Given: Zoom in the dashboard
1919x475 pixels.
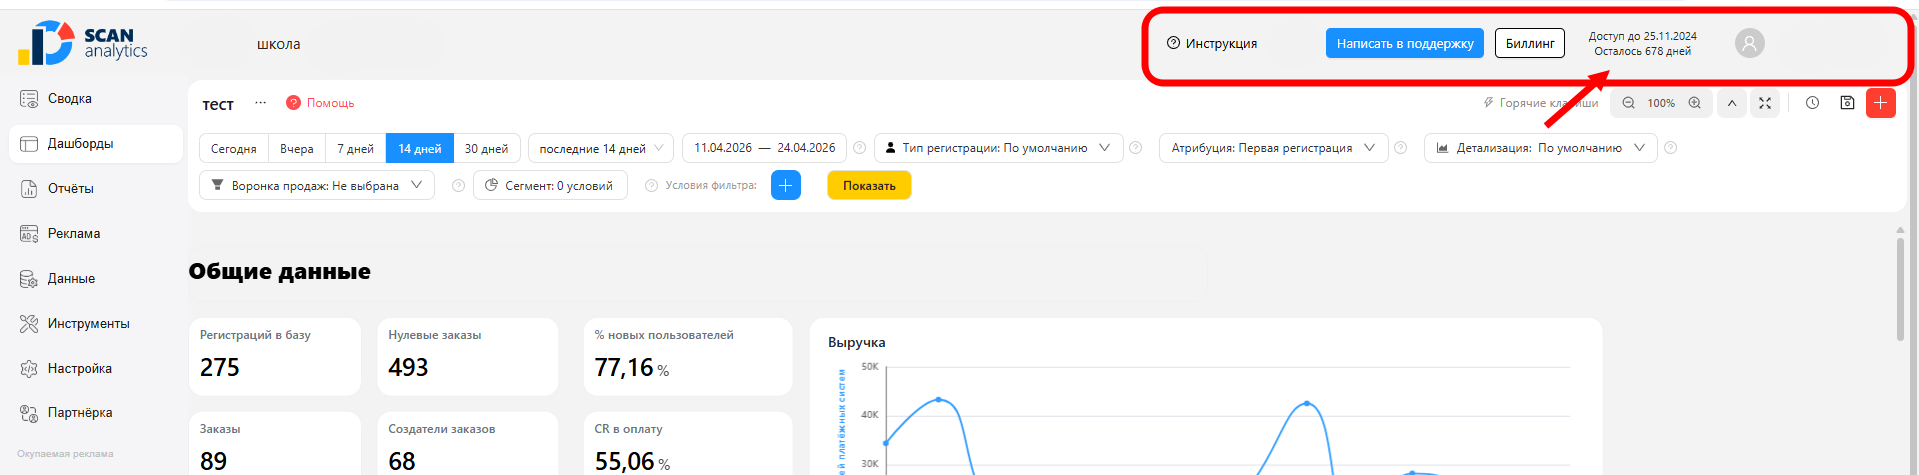Looking at the screenshot, I should click(1695, 103).
